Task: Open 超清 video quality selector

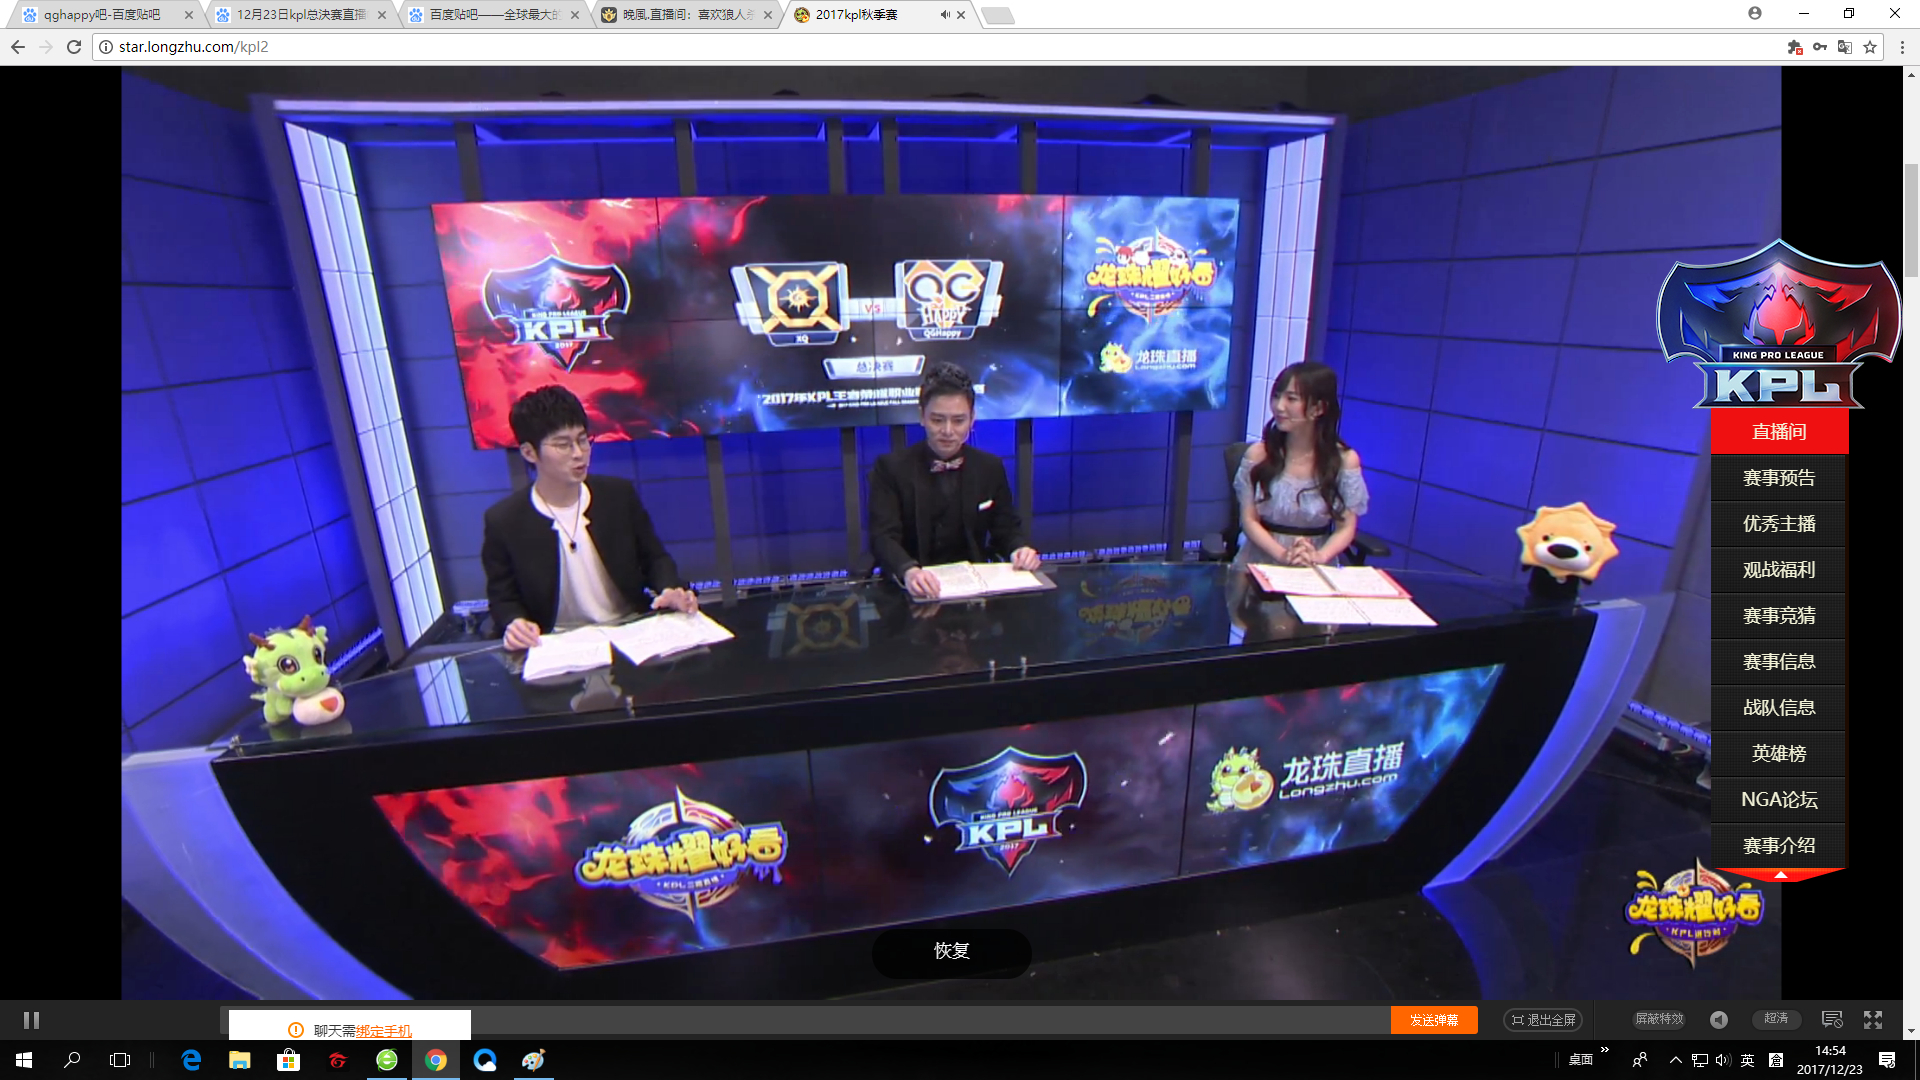Action: [x=1776, y=1019]
